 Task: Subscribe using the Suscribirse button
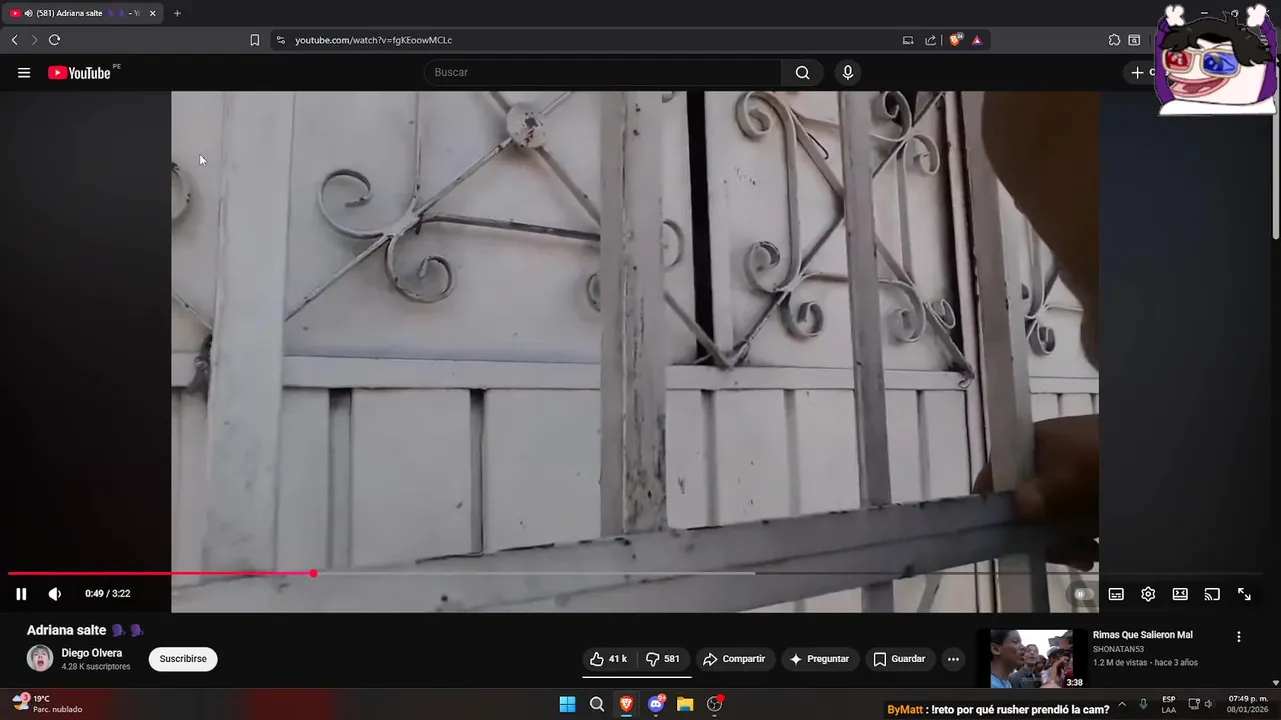click(x=183, y=659)
